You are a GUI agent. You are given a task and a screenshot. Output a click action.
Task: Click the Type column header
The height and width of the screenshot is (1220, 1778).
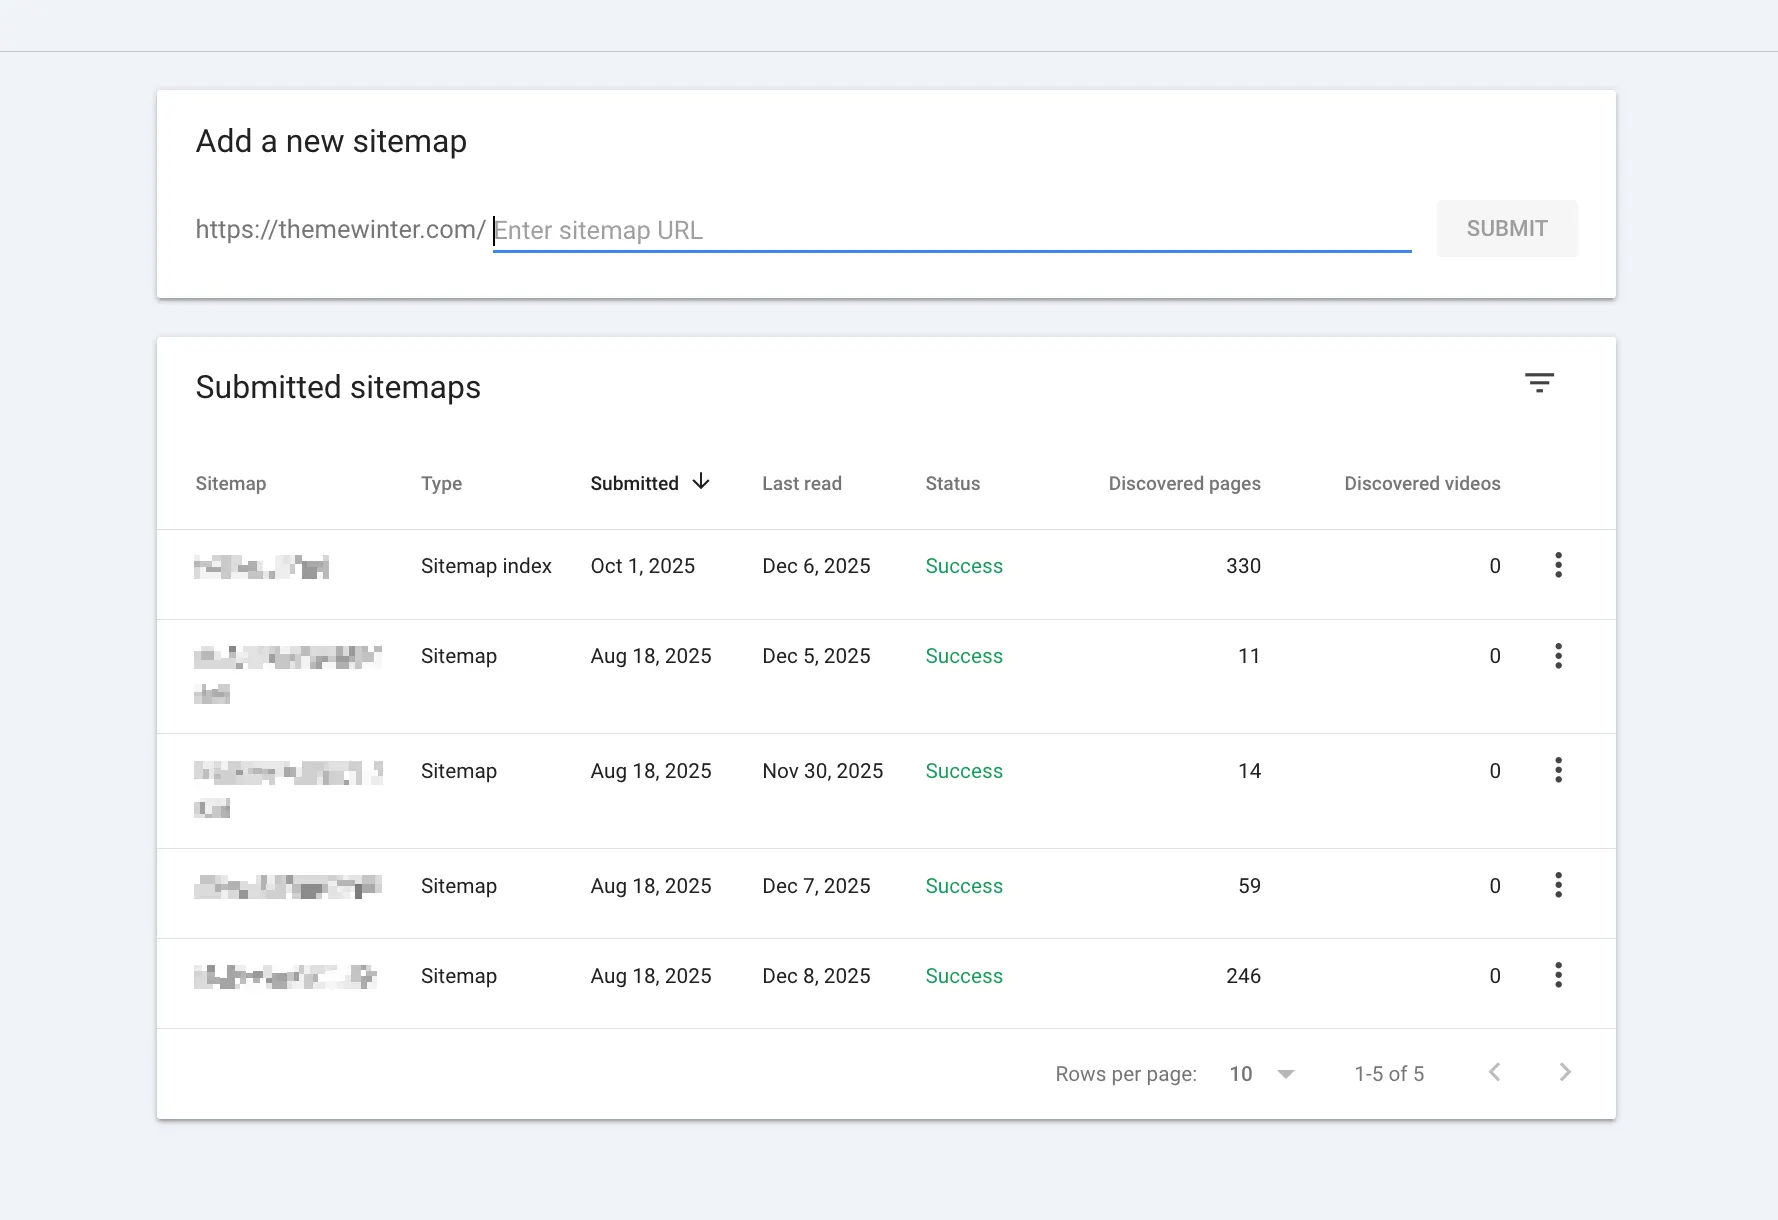(x=441, y=483)
